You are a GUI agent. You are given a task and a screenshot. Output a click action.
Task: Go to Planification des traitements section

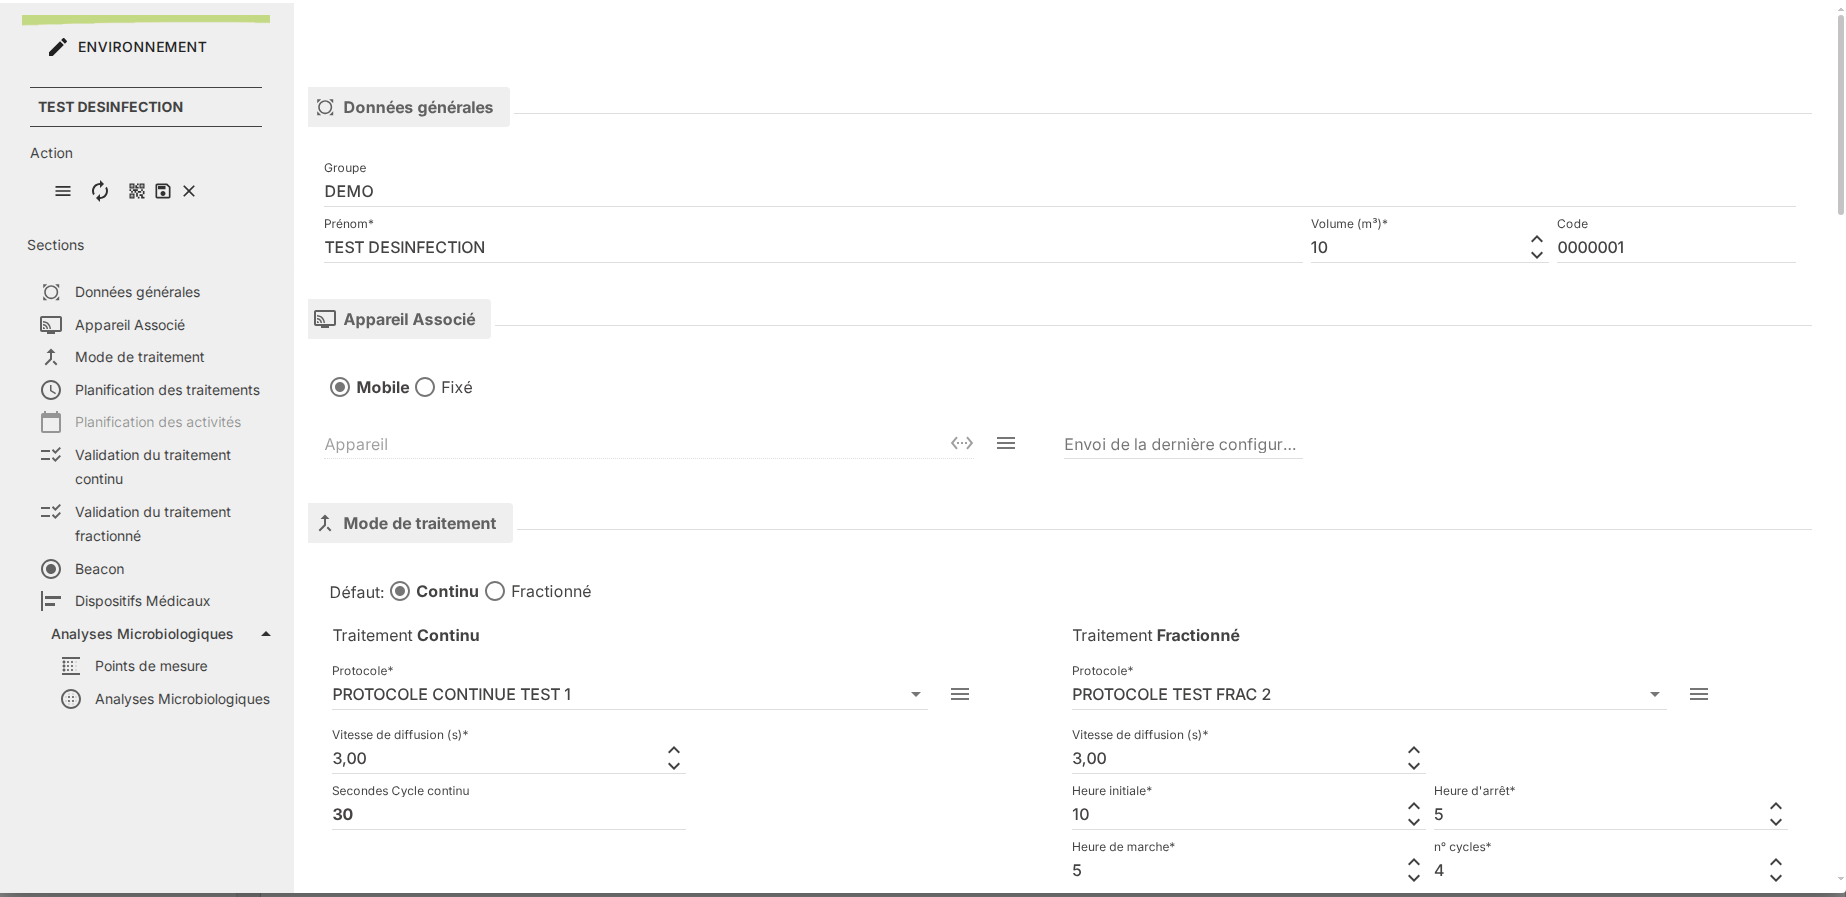167,390
